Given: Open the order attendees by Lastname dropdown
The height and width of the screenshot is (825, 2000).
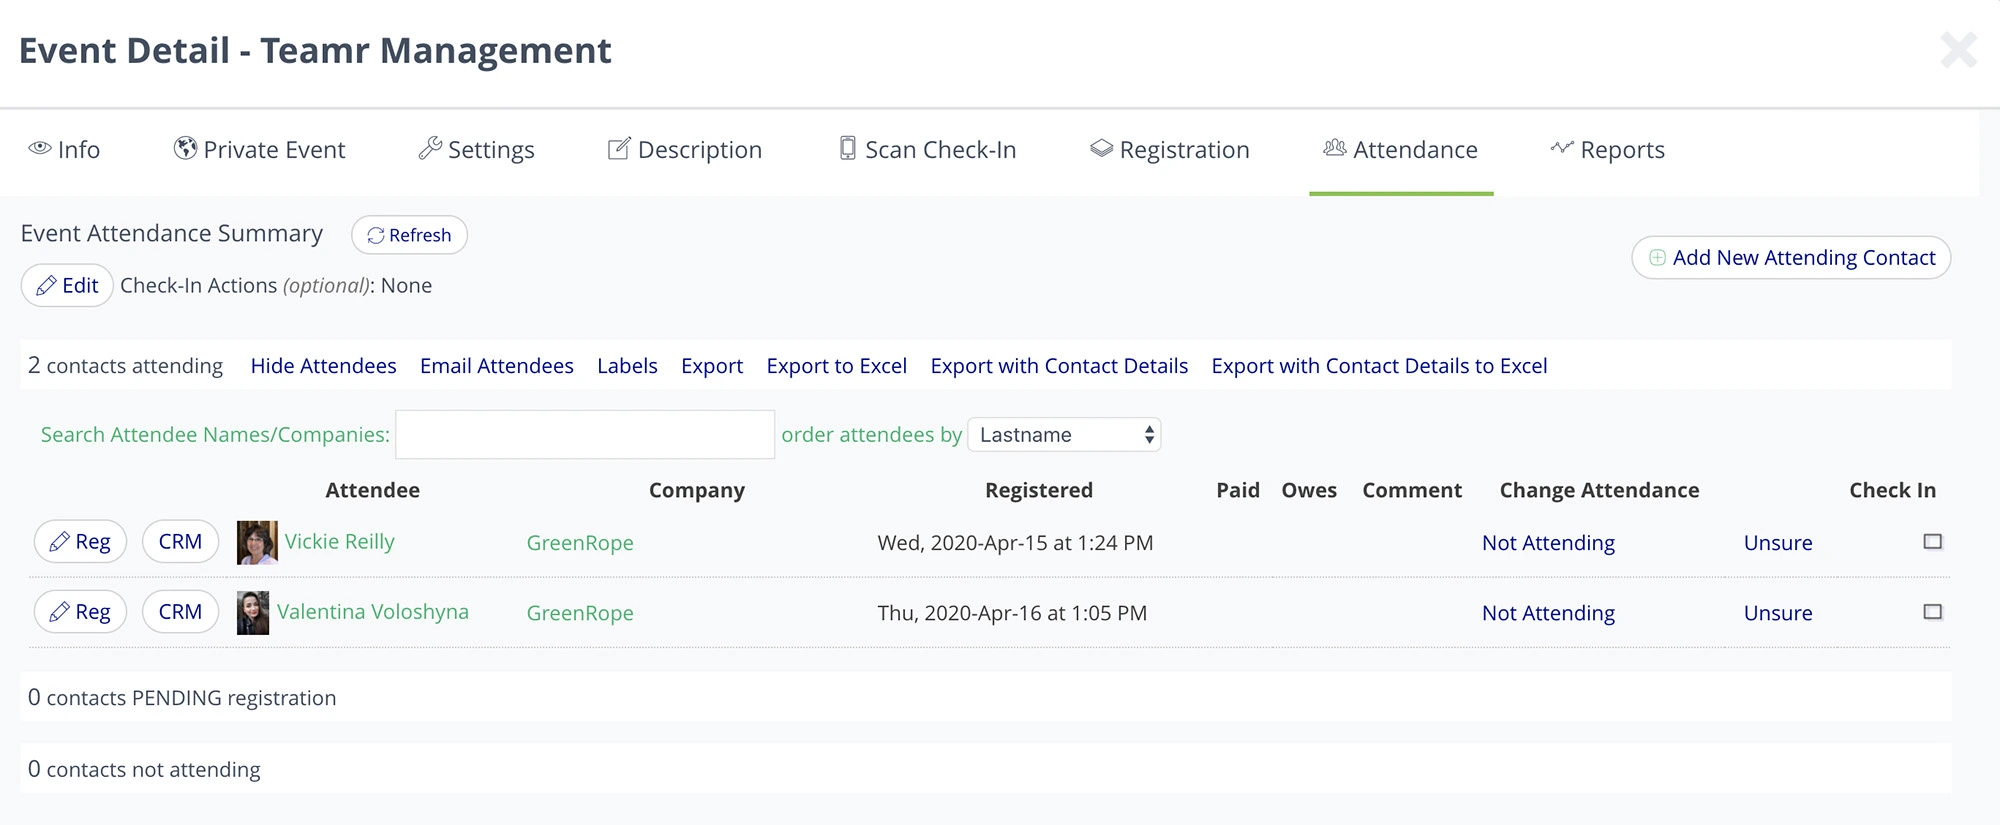Looking at the screenshot, I should [x=1064, y=435].
